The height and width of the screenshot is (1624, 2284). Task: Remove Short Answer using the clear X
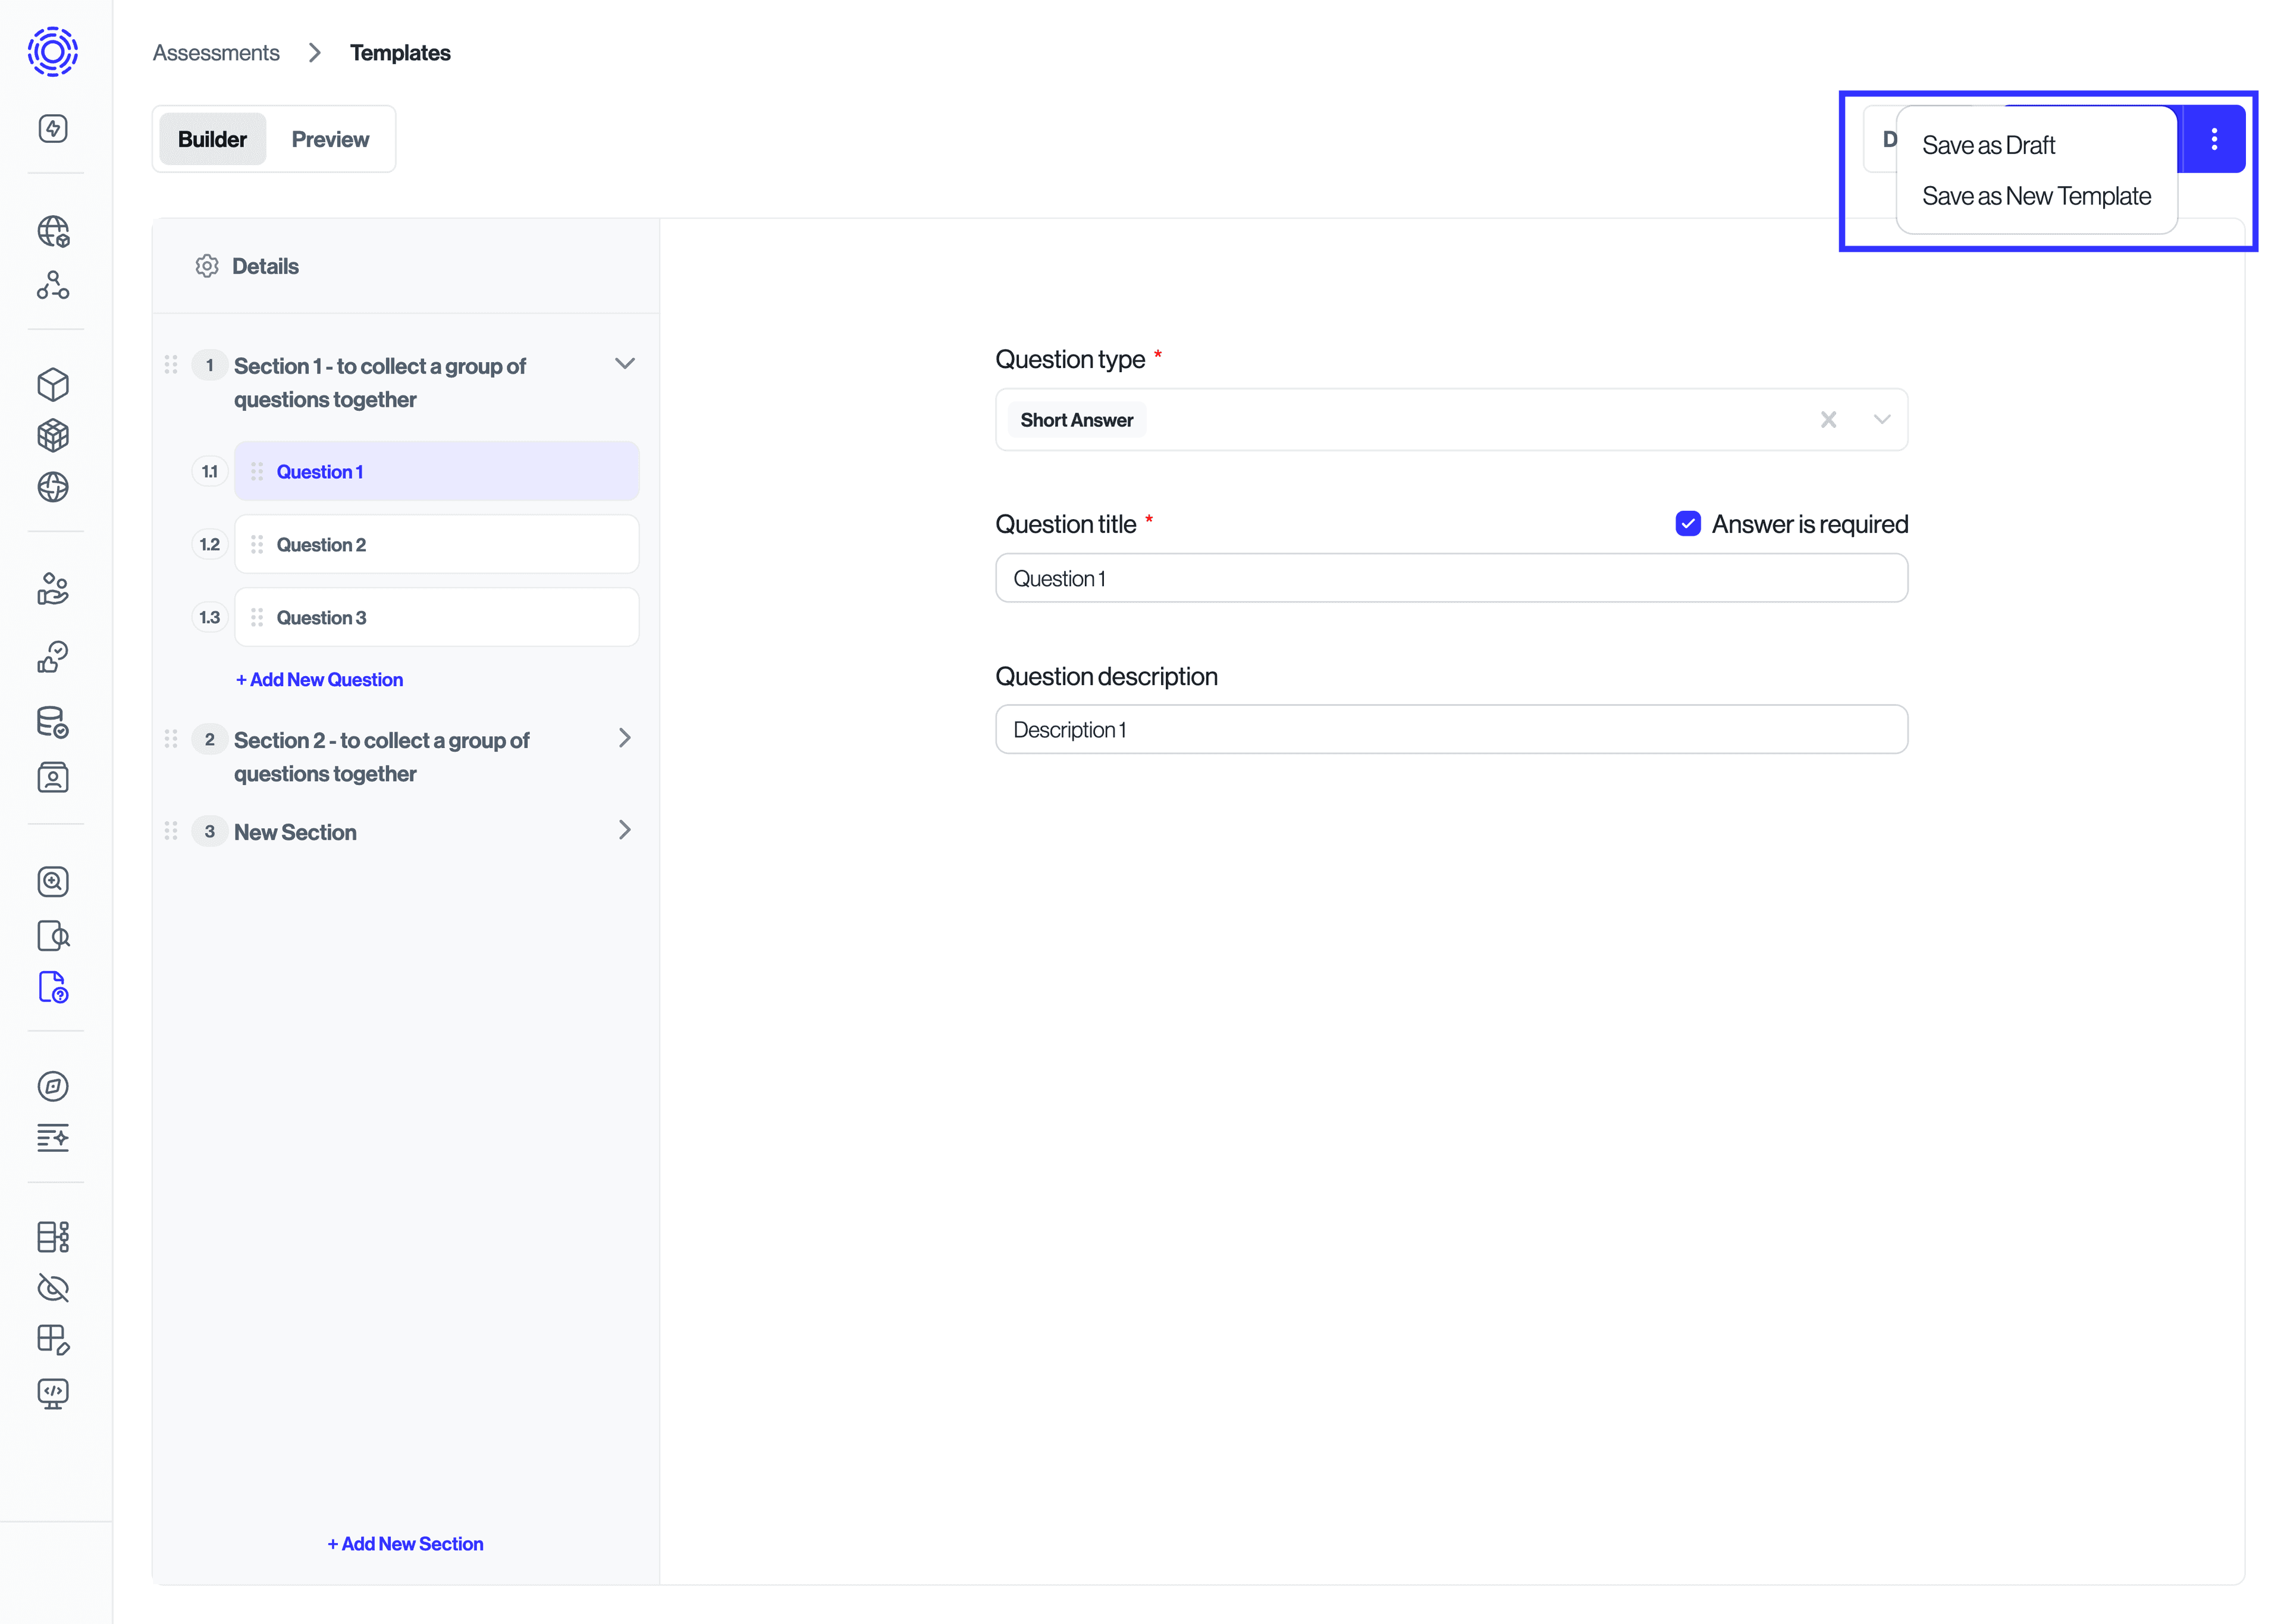1829,419
